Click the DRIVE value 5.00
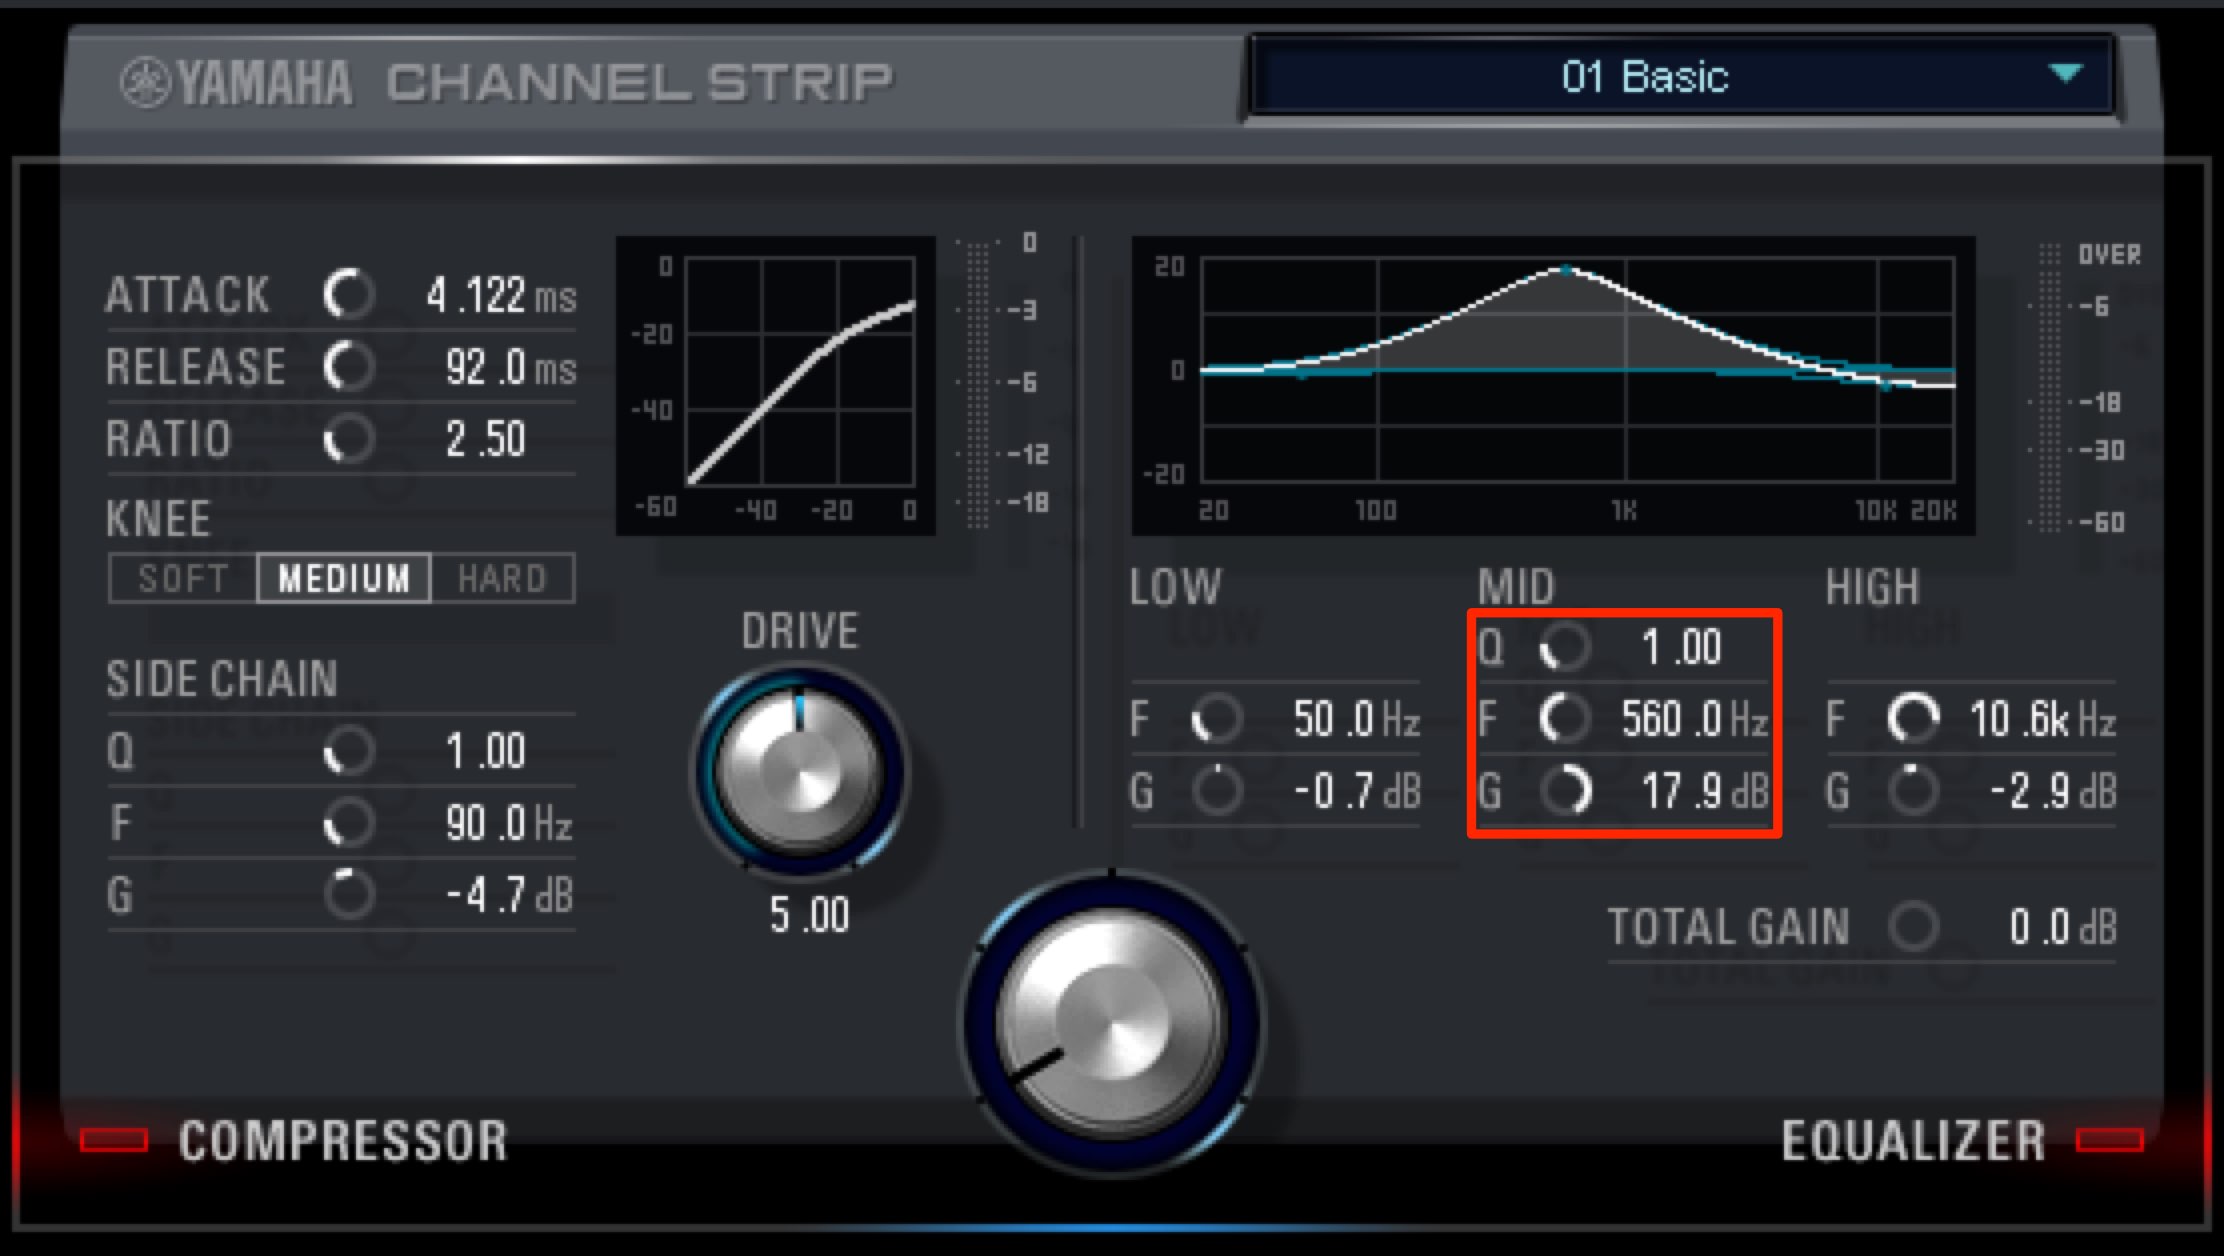 point(809,915)
